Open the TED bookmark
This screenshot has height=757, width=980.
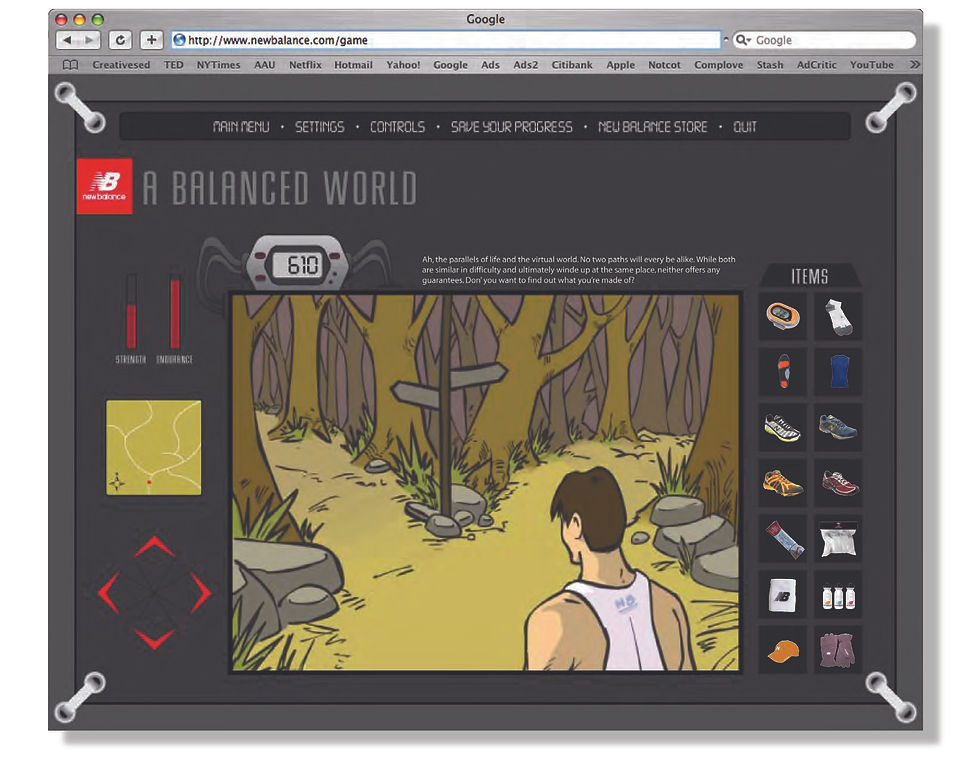tap(174, 64)
